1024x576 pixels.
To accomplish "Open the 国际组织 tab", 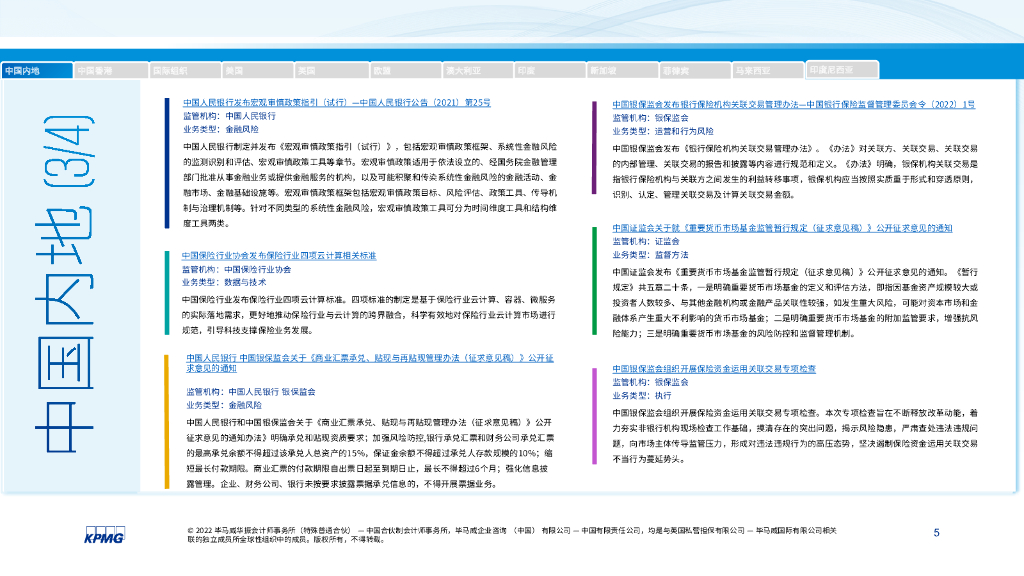I will [185, 71].
